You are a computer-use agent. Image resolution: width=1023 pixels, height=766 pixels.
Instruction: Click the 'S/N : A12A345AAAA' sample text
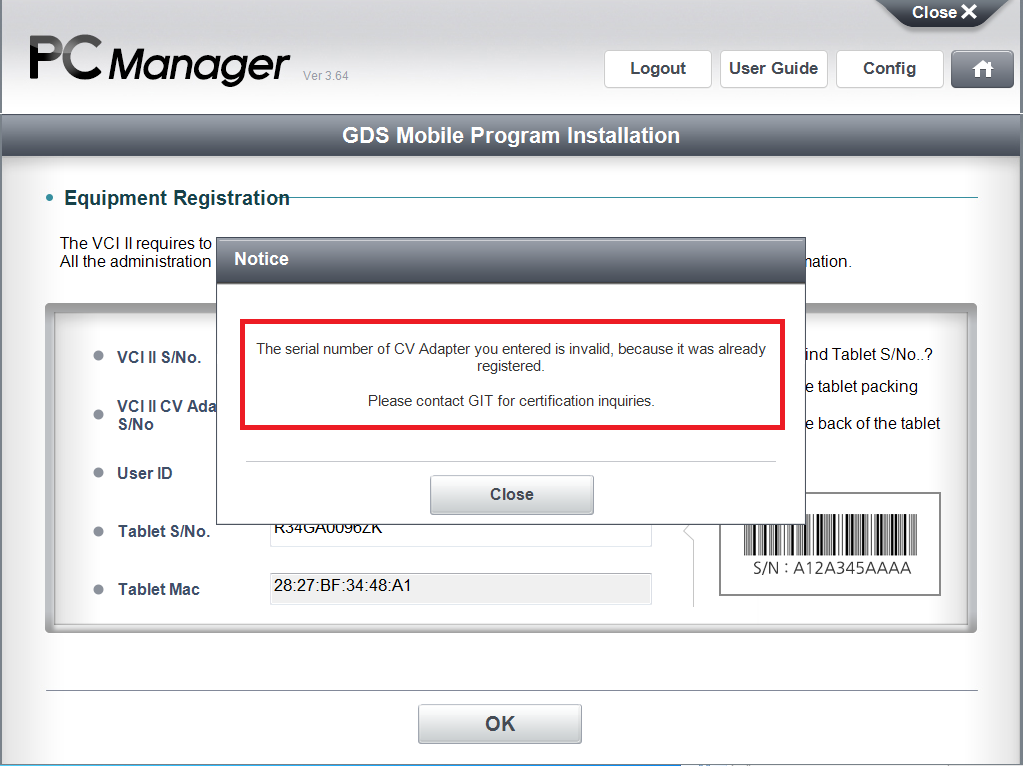pyautogui.click(x=832, y=568)
